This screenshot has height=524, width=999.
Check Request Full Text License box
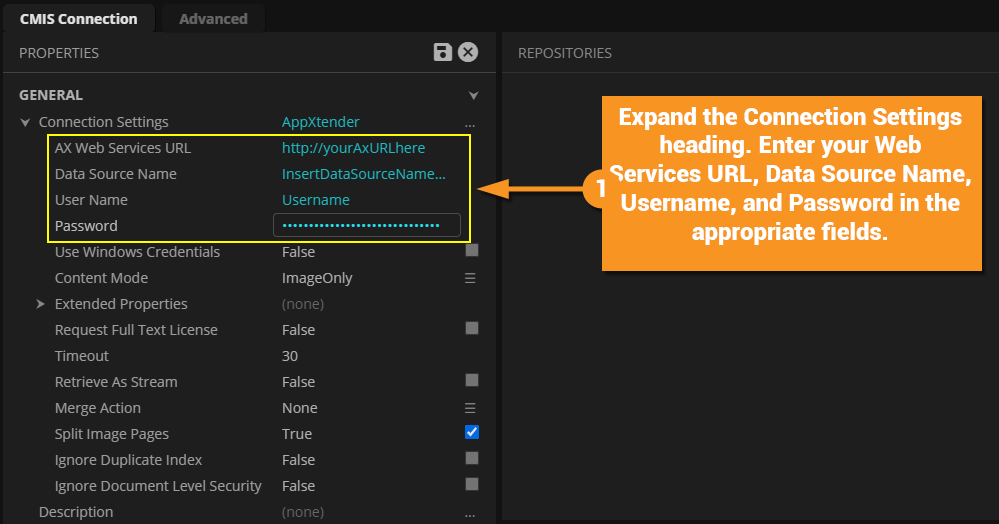[x=472, y=328]
